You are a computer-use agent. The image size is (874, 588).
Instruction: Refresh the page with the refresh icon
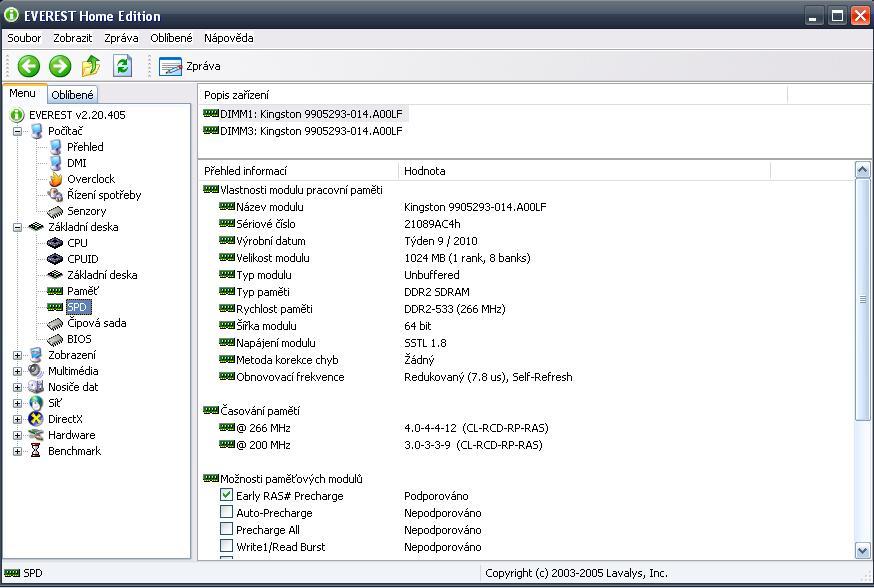(x=122, y=66)
